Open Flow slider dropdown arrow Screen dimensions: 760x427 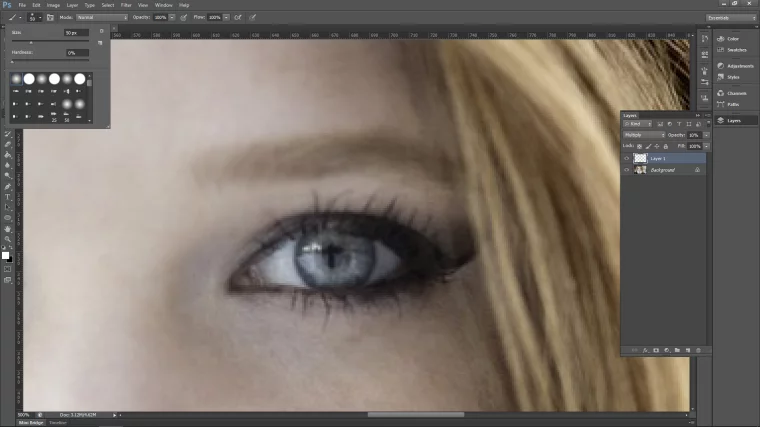point(226,17)
